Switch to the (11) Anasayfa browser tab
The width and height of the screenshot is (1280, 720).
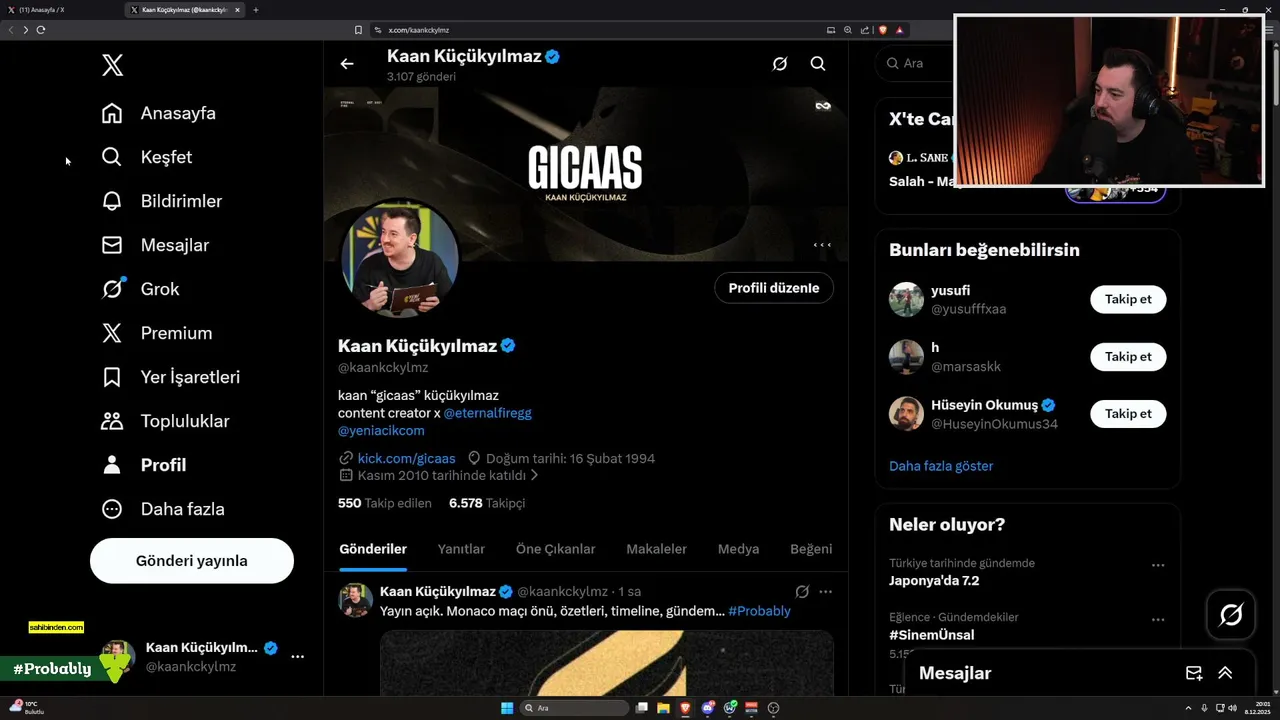62,10
